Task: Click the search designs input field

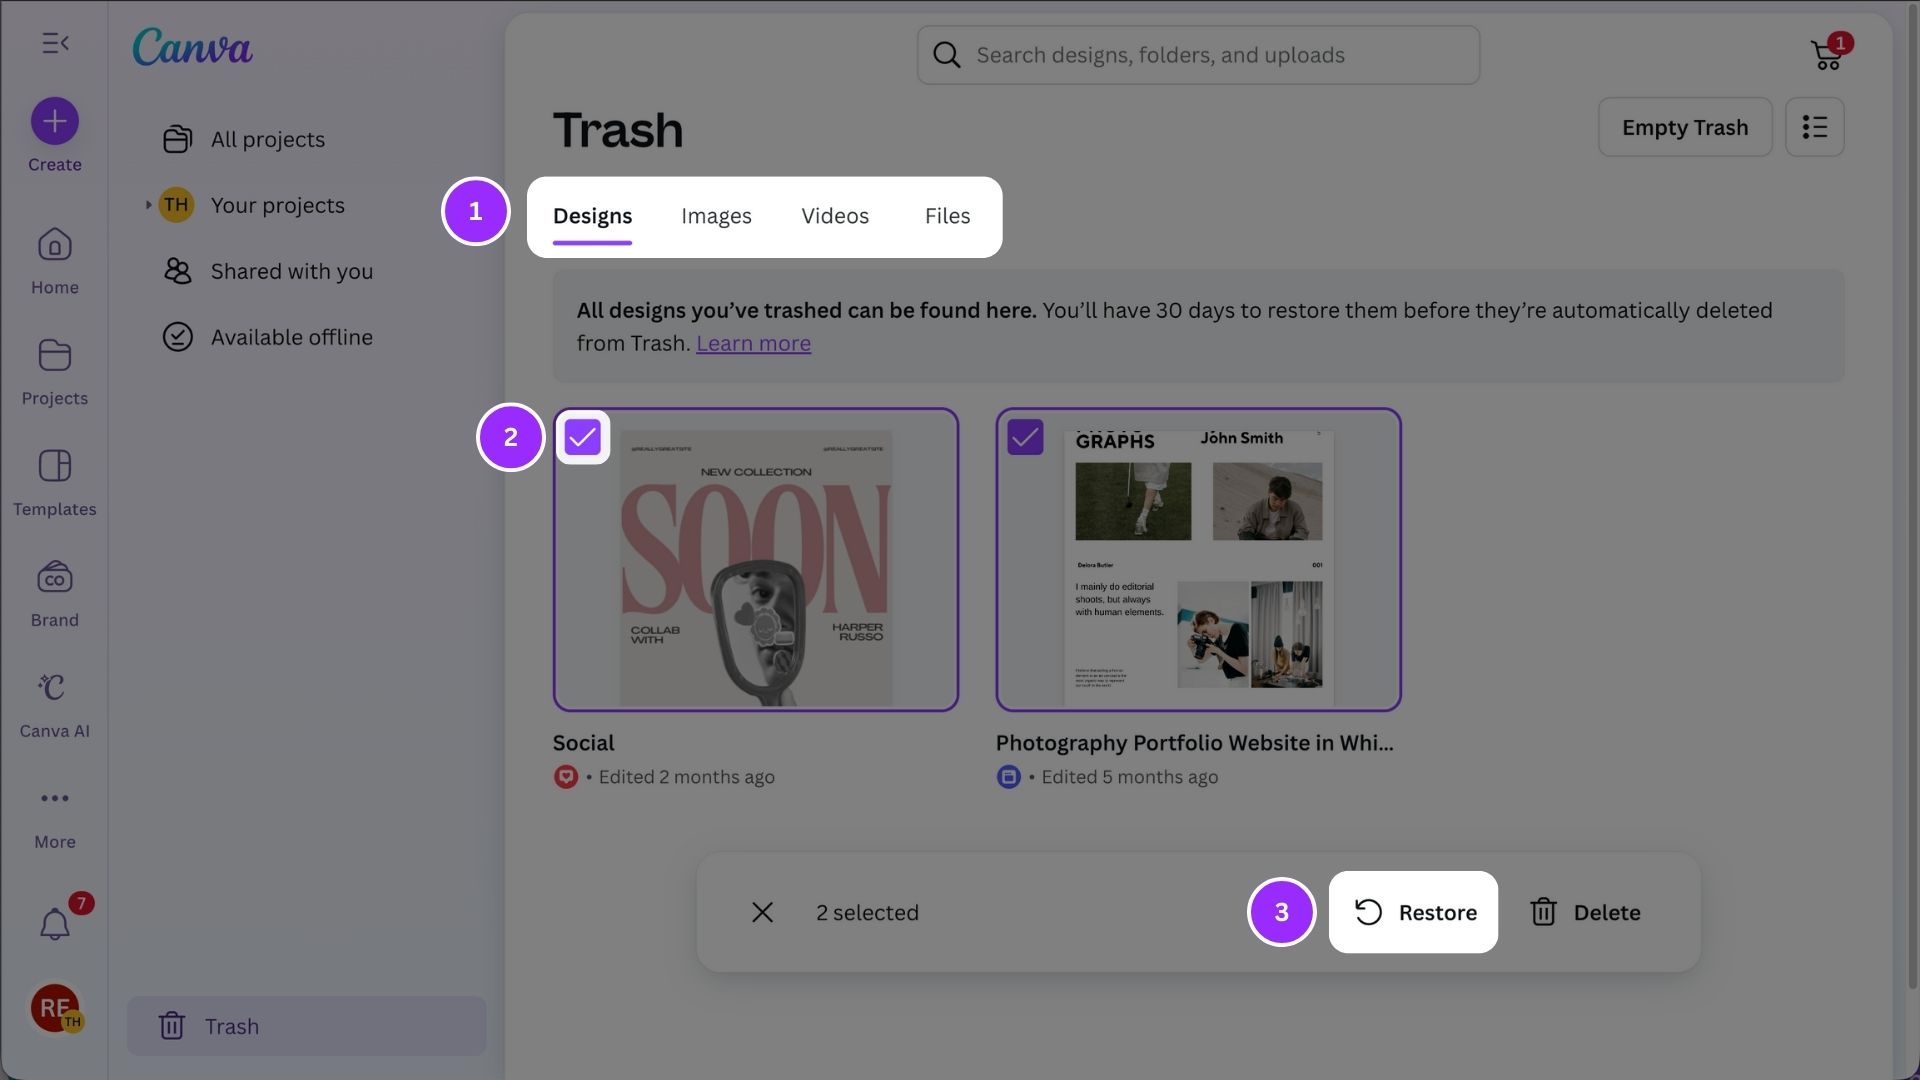Action: pyautogui.click(x=1200, y=55)
